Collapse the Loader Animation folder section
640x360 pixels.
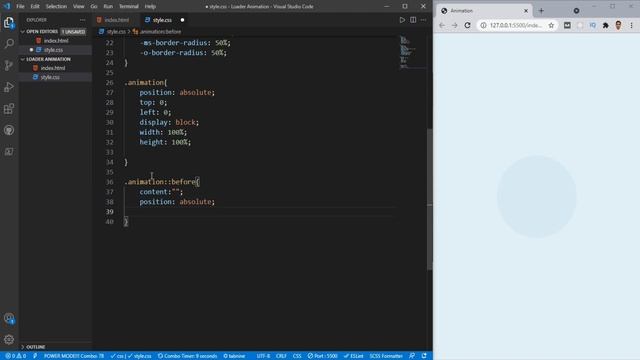tap(22, 59)
